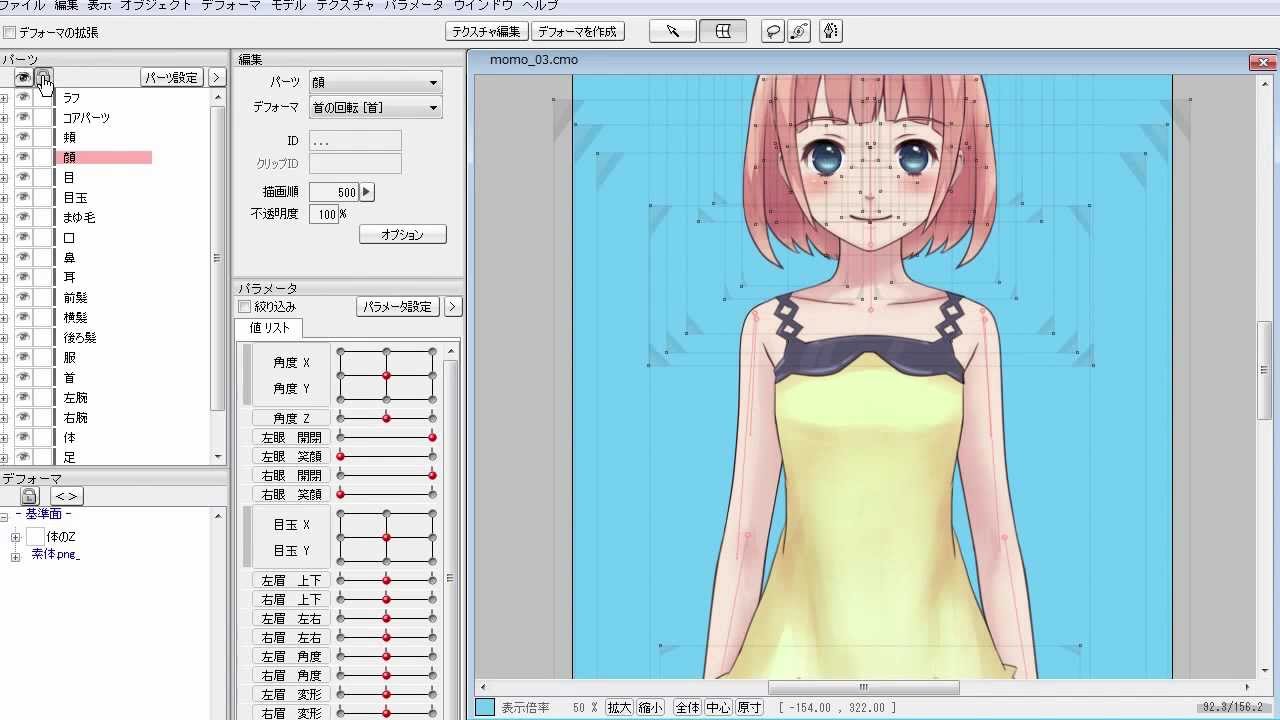Image resolution: width=1280 pixels, height=720 pixels.
Task: Click 縮小 to zoom out
Action: point(650,707)
